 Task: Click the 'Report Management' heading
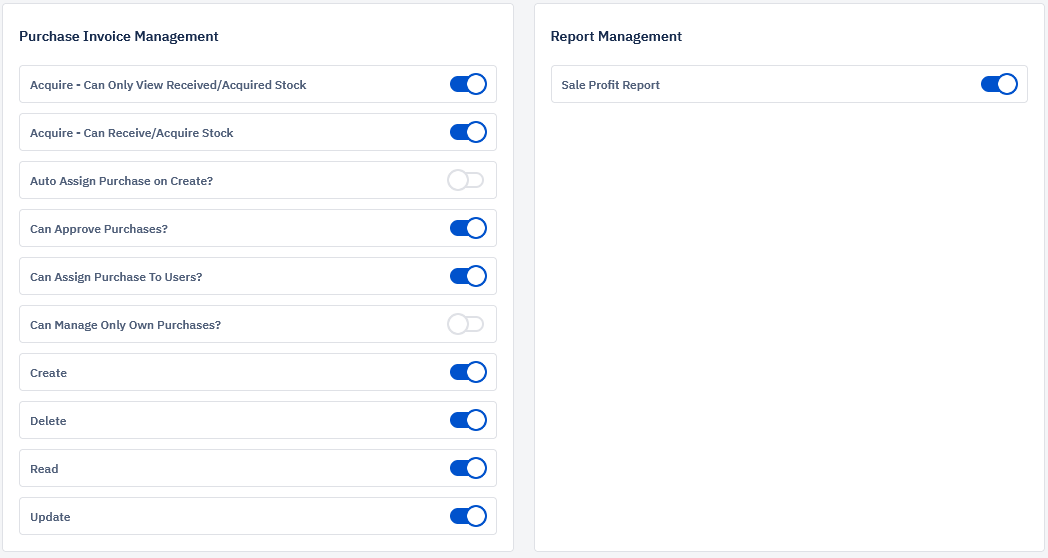pyautogui.click(x=616, y=36)
